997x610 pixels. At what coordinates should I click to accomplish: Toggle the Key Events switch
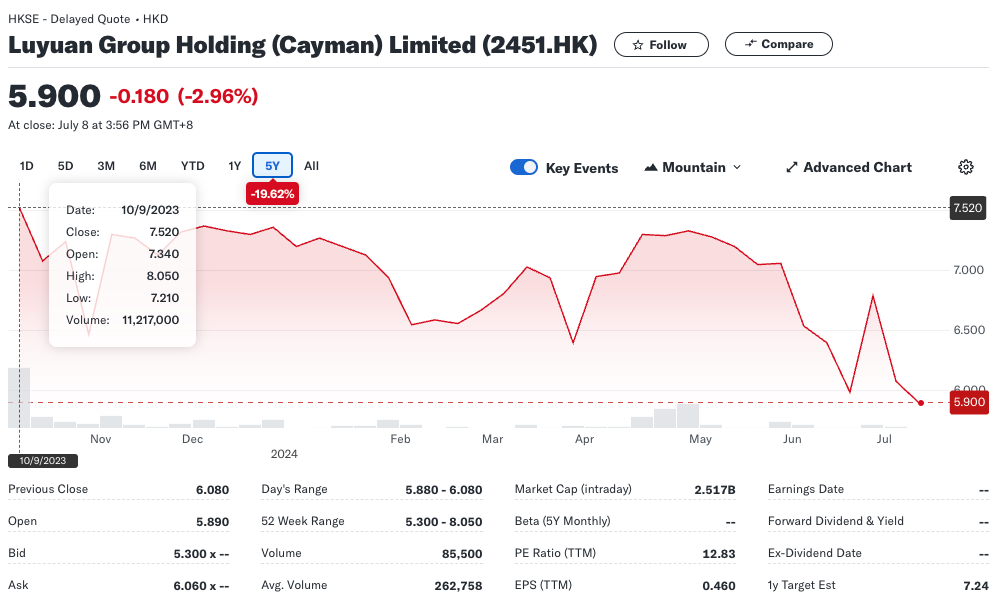click(x=524, y=167)
